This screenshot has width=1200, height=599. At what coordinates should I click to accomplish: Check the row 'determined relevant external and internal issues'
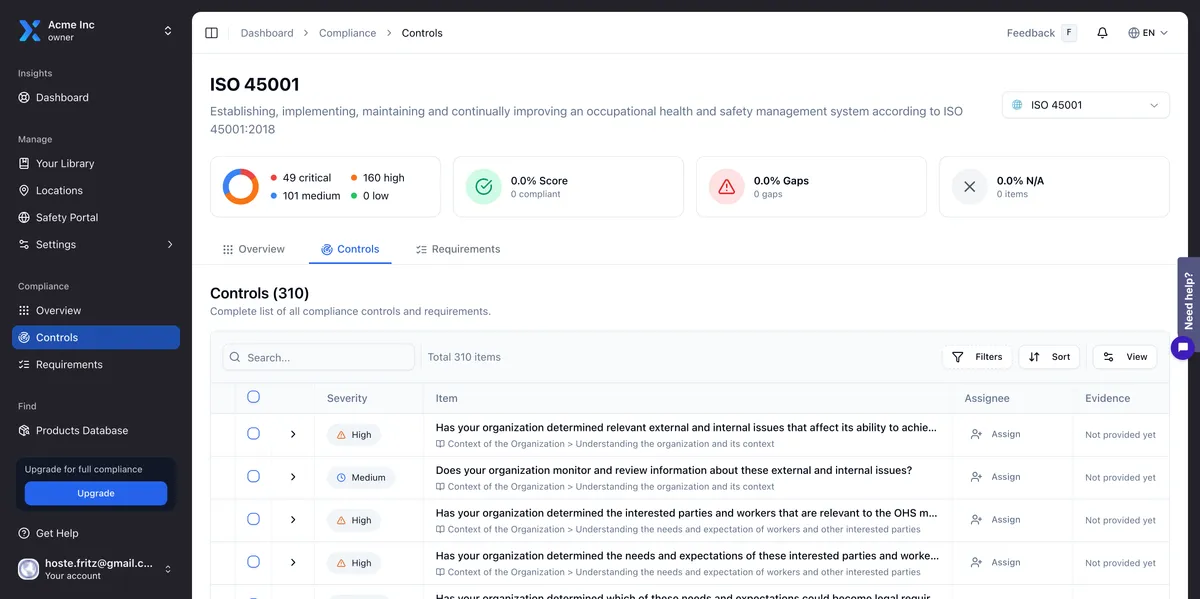coord(253,434)
